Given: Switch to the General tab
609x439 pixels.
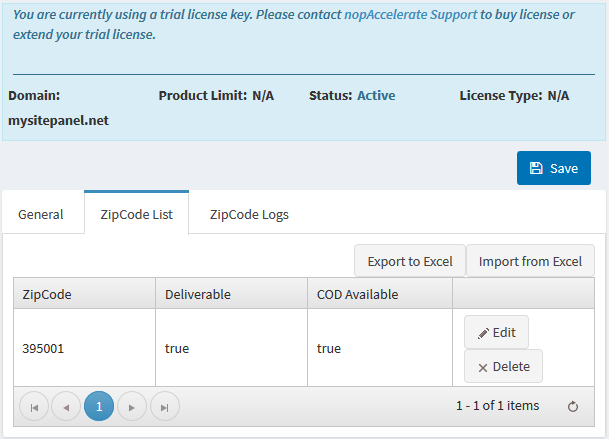Looking at the screenshot, I should pos(41,214).
